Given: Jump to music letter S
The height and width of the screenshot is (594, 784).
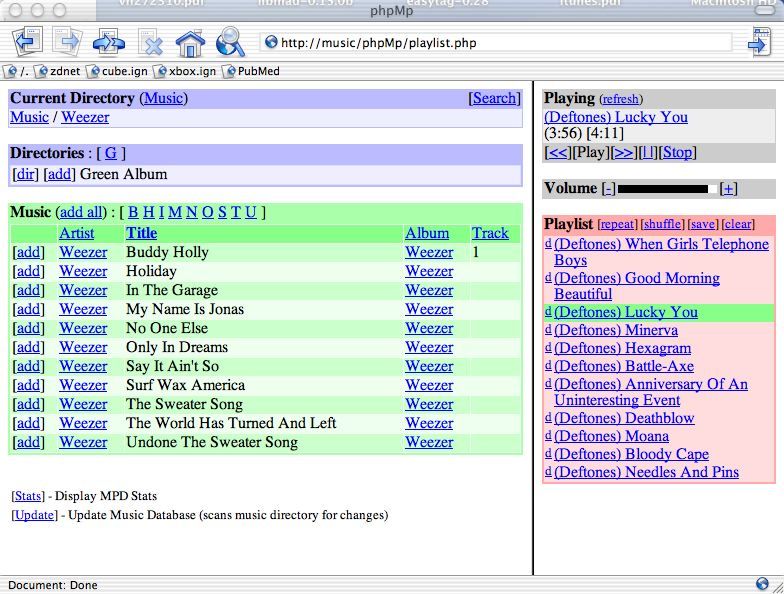Looking at the screenshot, I should 222,212.
